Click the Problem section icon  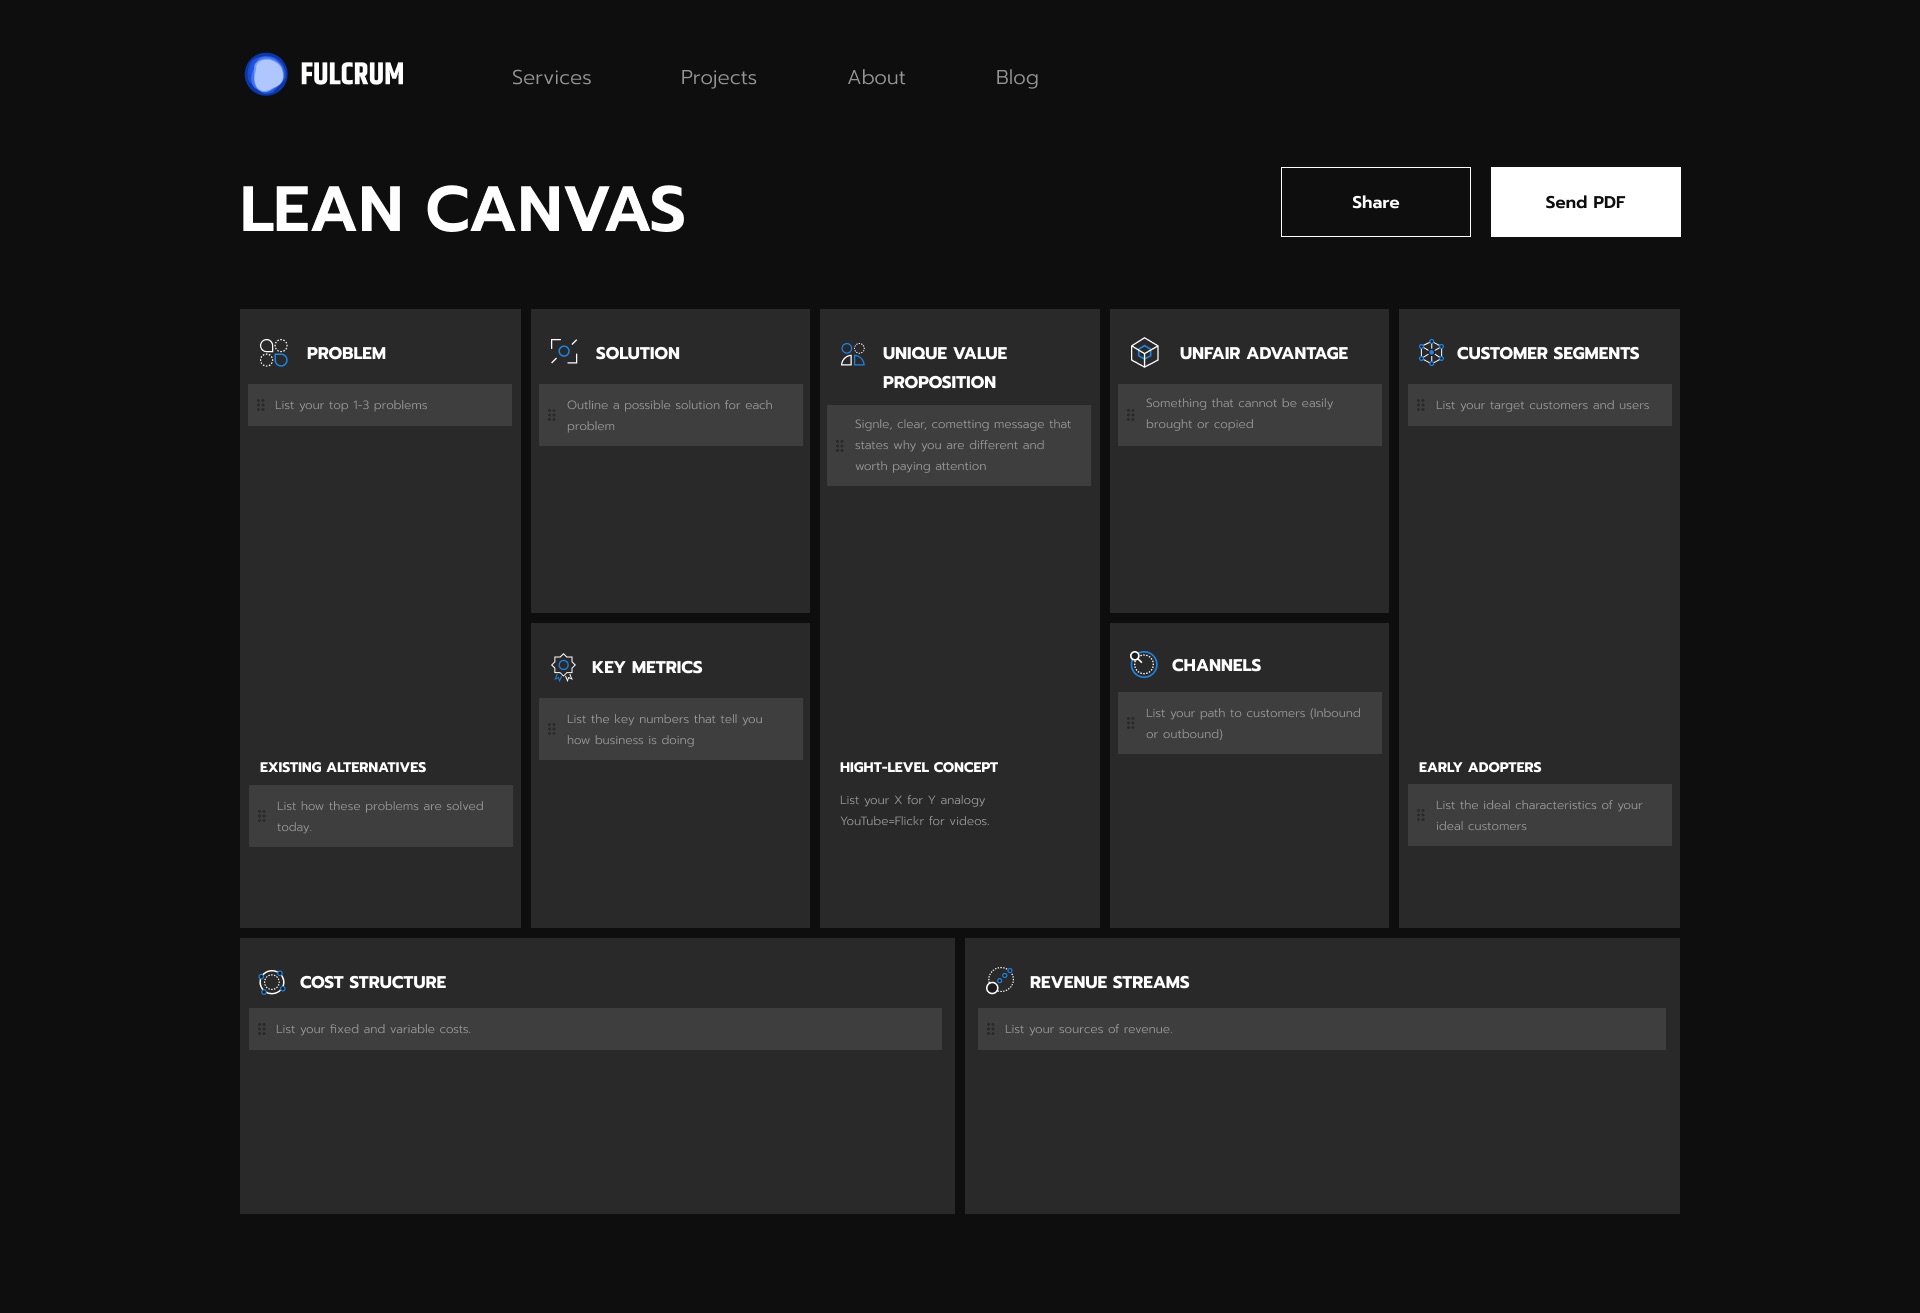(x=273, y=352)
